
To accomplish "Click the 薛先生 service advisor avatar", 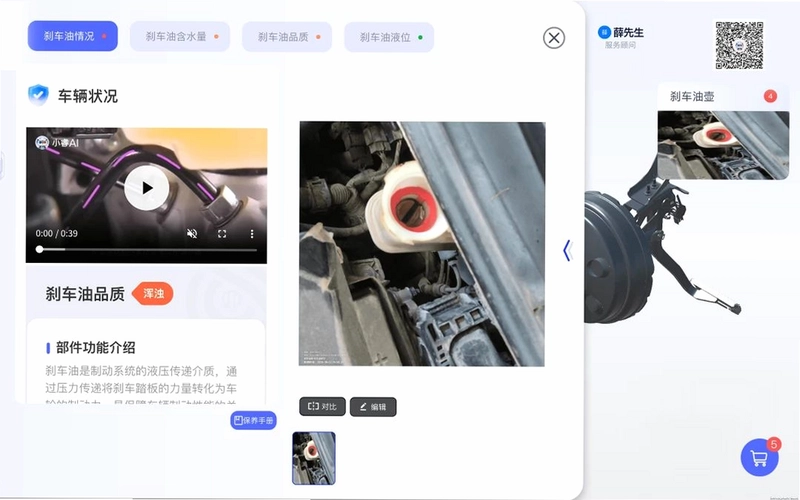I will click(x=604, y=33).
